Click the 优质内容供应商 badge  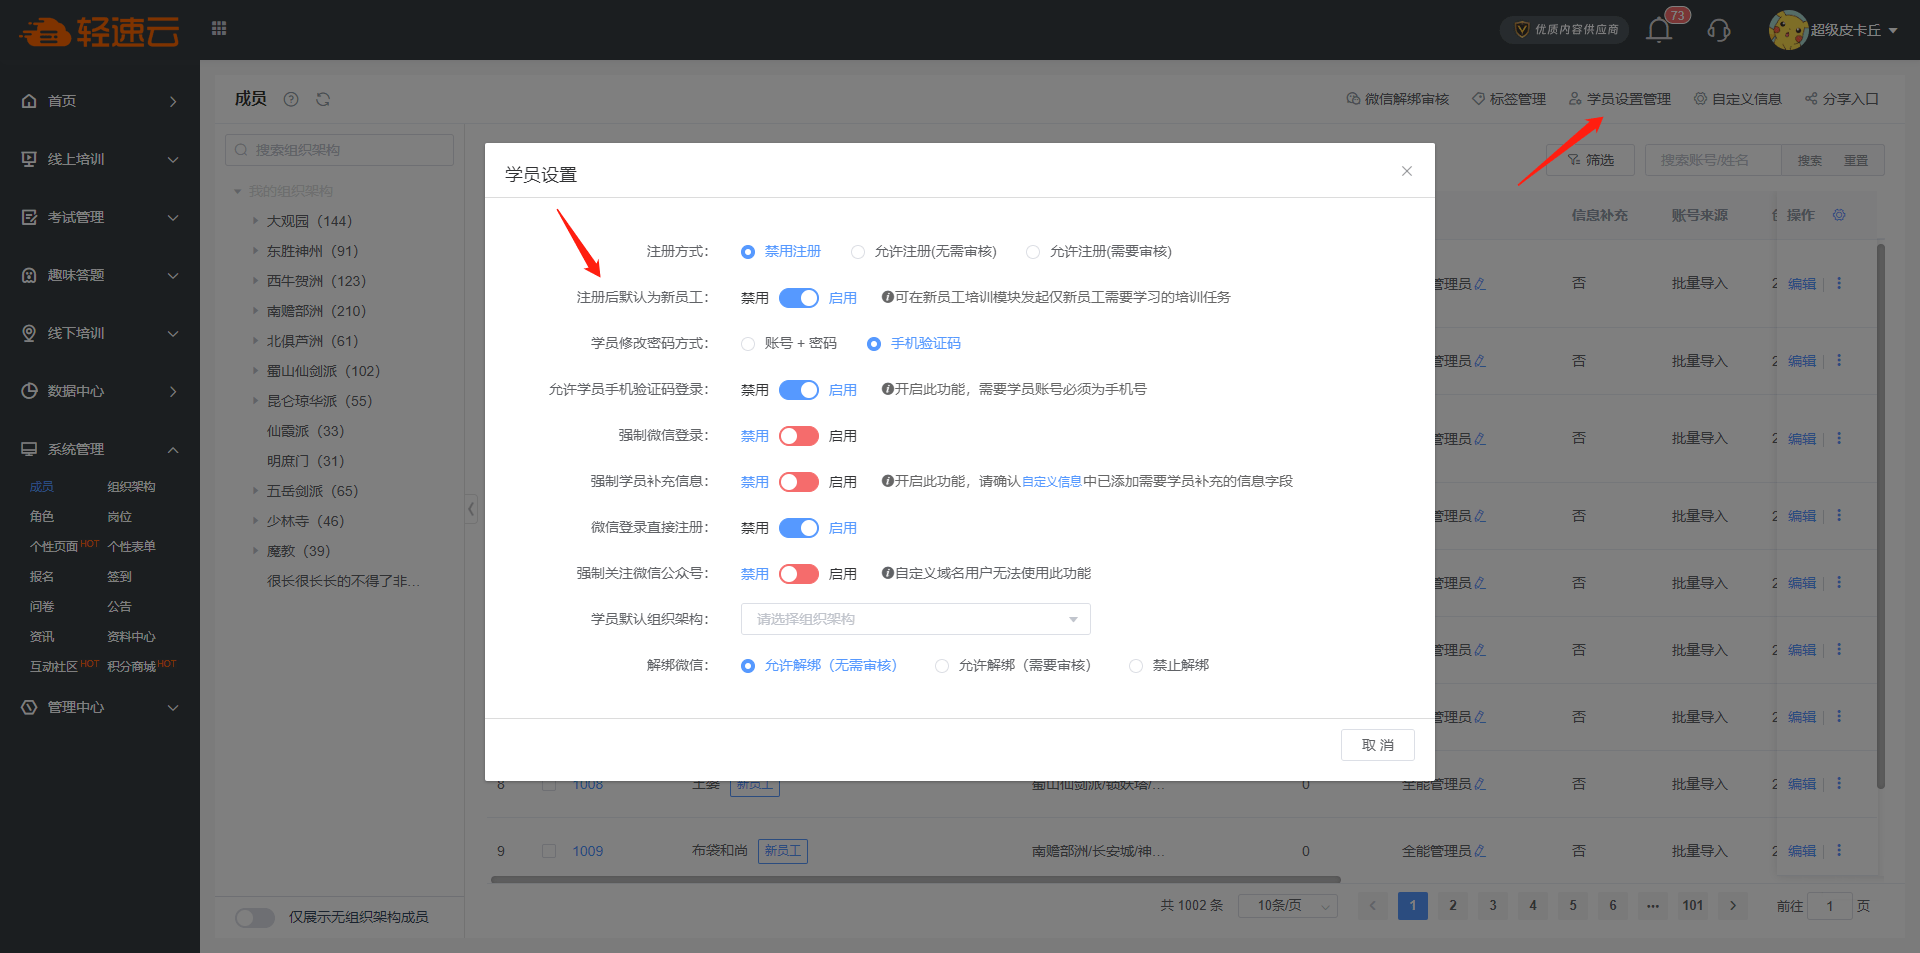click(1565, 30)
